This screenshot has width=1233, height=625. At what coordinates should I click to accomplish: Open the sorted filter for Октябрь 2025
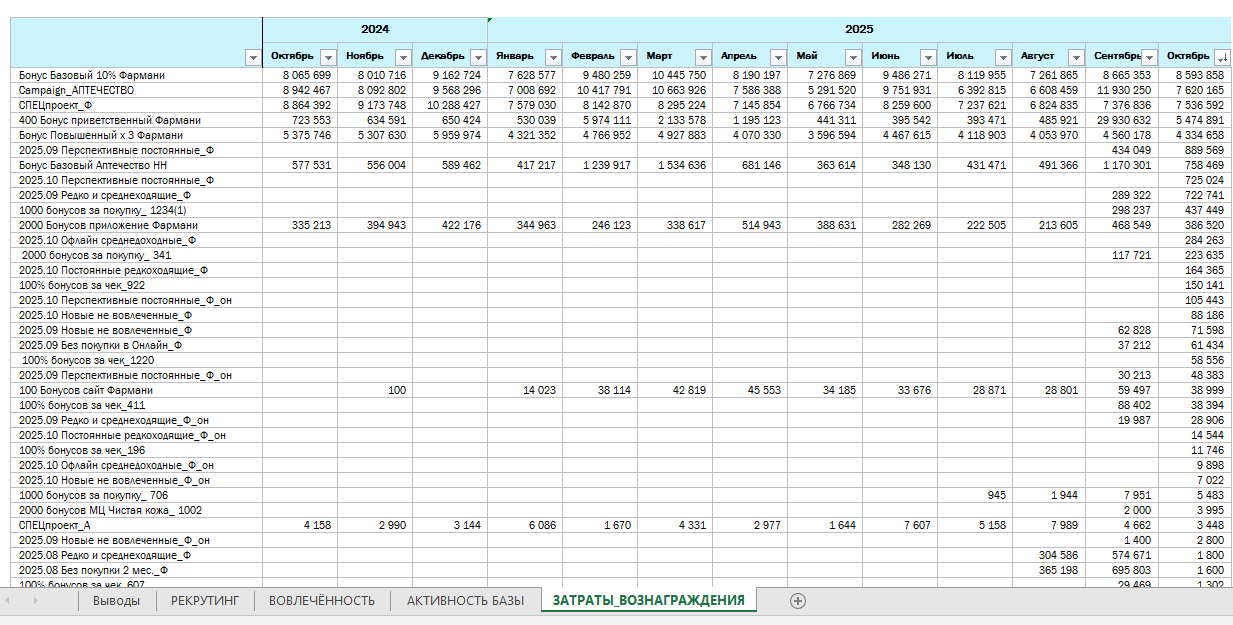1223,57
